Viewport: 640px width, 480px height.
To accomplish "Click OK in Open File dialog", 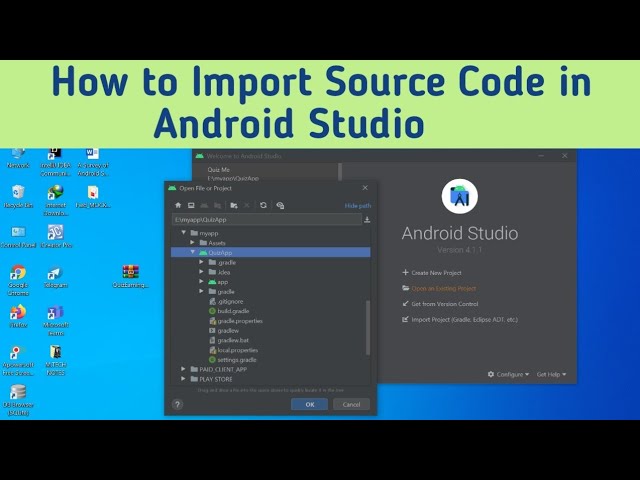I will click(309, 404).
